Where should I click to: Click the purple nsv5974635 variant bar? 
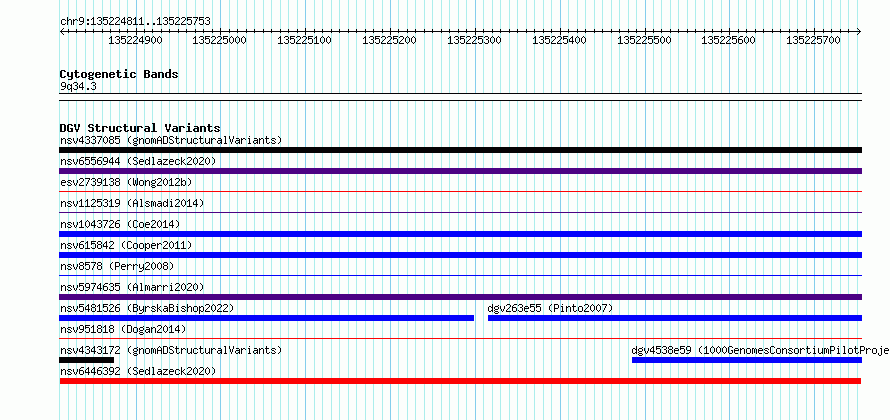click(460, 297)
